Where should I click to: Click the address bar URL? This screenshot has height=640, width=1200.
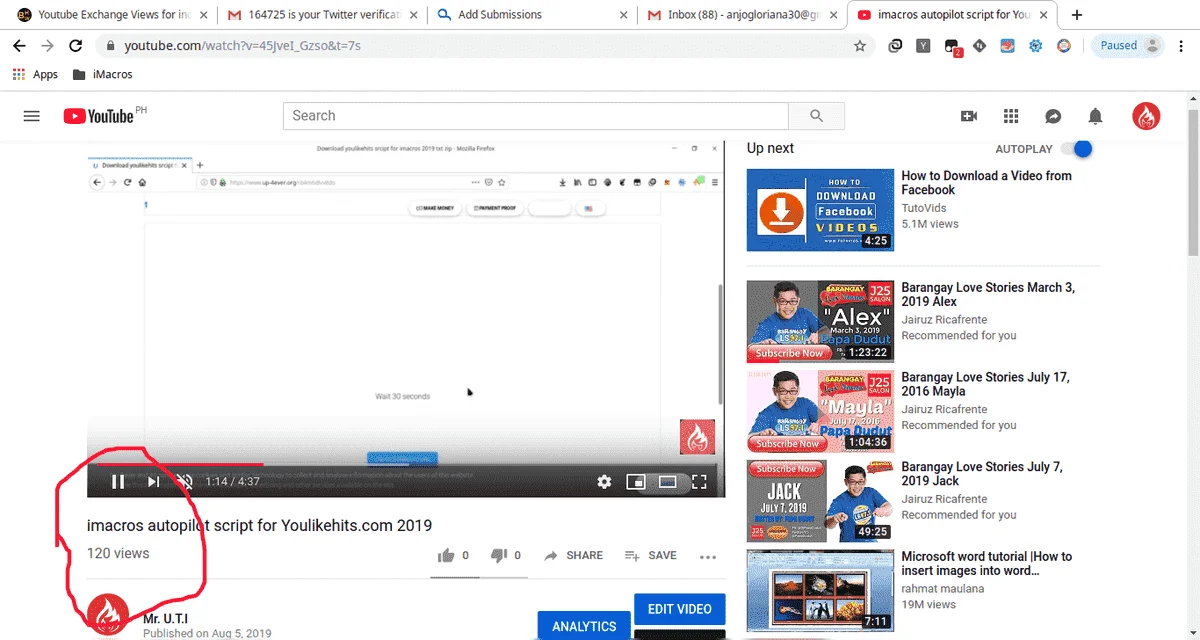coord(243,45)
